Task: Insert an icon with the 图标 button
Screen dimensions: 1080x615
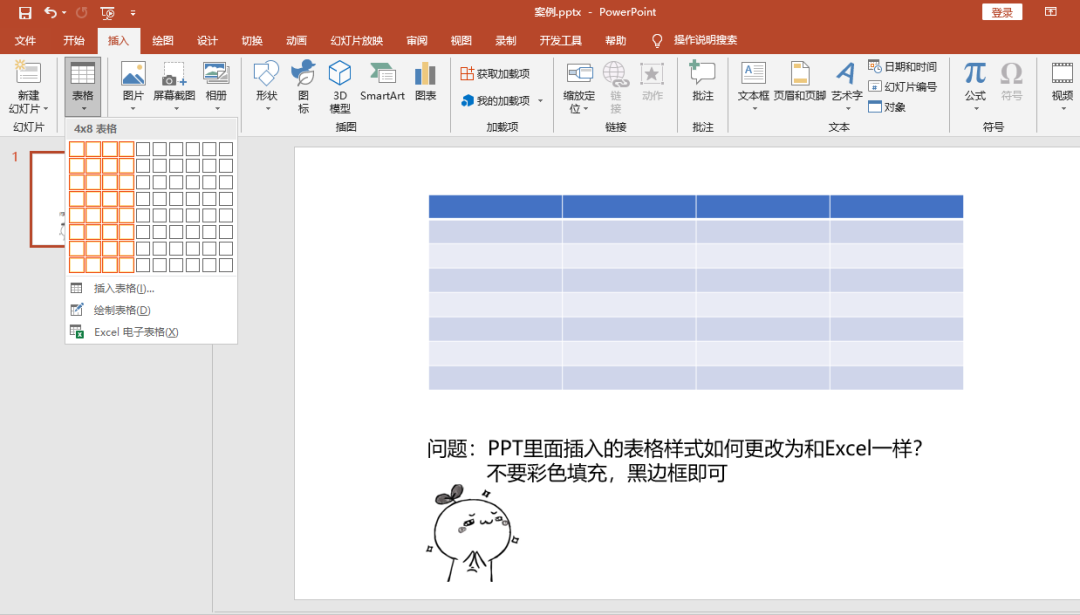Action: pyautogui.click(x=303, y=86)
